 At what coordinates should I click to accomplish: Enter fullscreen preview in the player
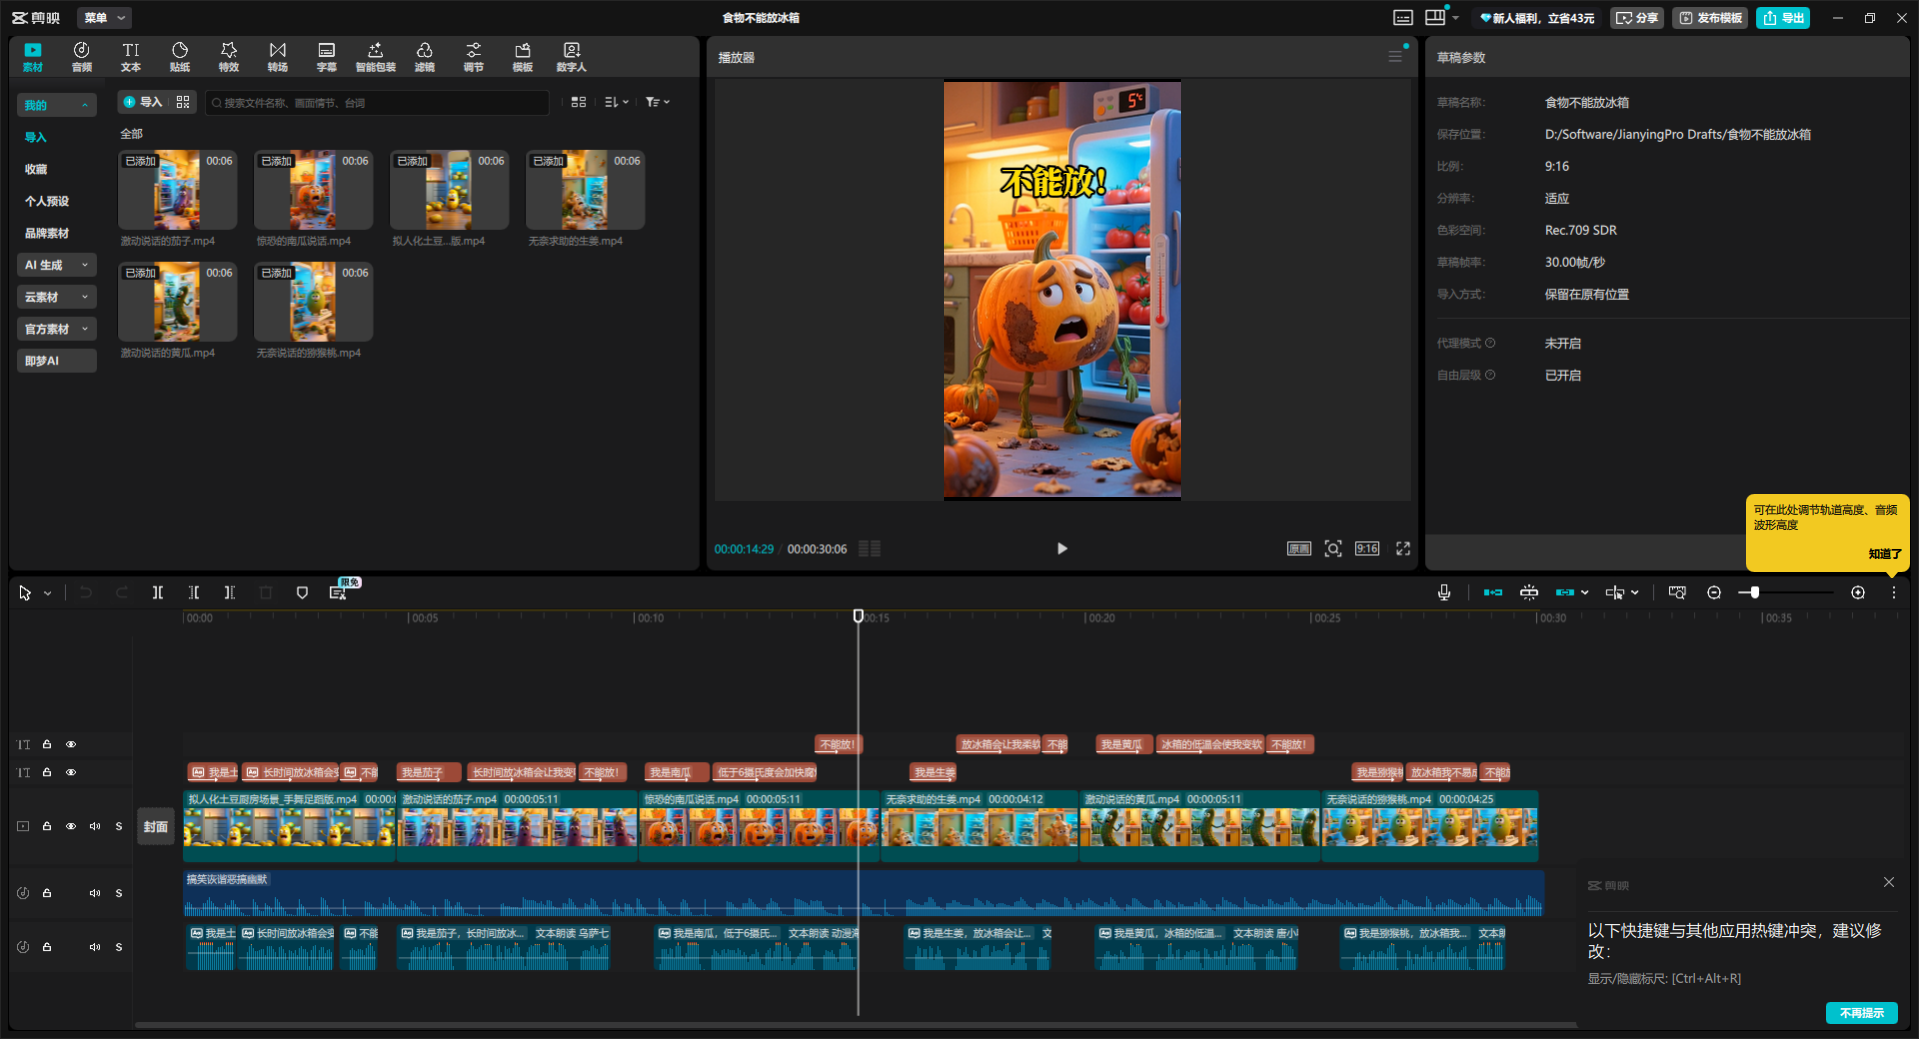pos(1403,549)
